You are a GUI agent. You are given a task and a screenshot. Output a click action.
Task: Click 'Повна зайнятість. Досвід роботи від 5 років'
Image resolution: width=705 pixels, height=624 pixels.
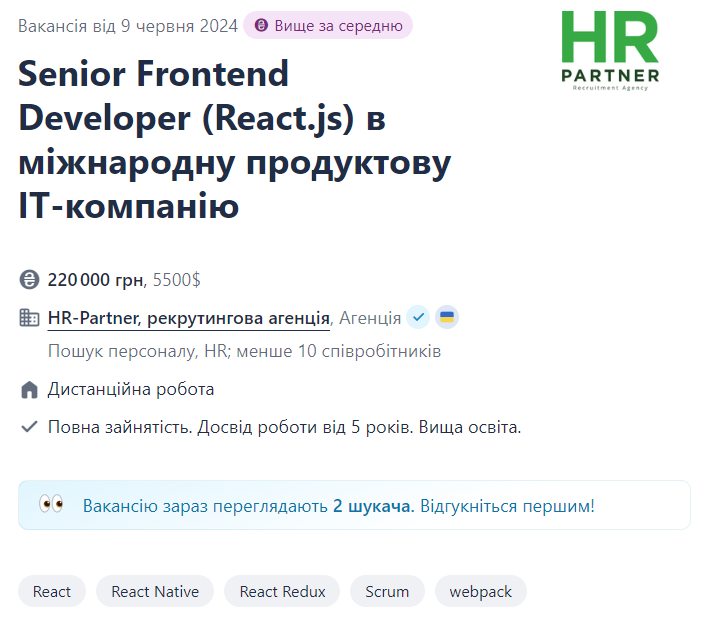(230, 427)
